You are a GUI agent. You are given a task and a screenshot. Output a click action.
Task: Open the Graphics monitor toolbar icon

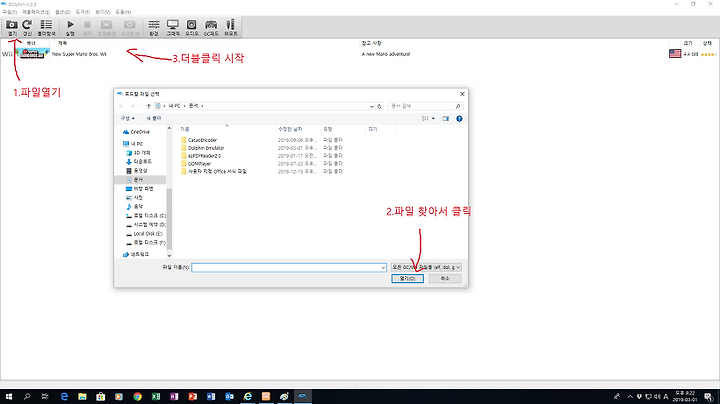(173, 28)
